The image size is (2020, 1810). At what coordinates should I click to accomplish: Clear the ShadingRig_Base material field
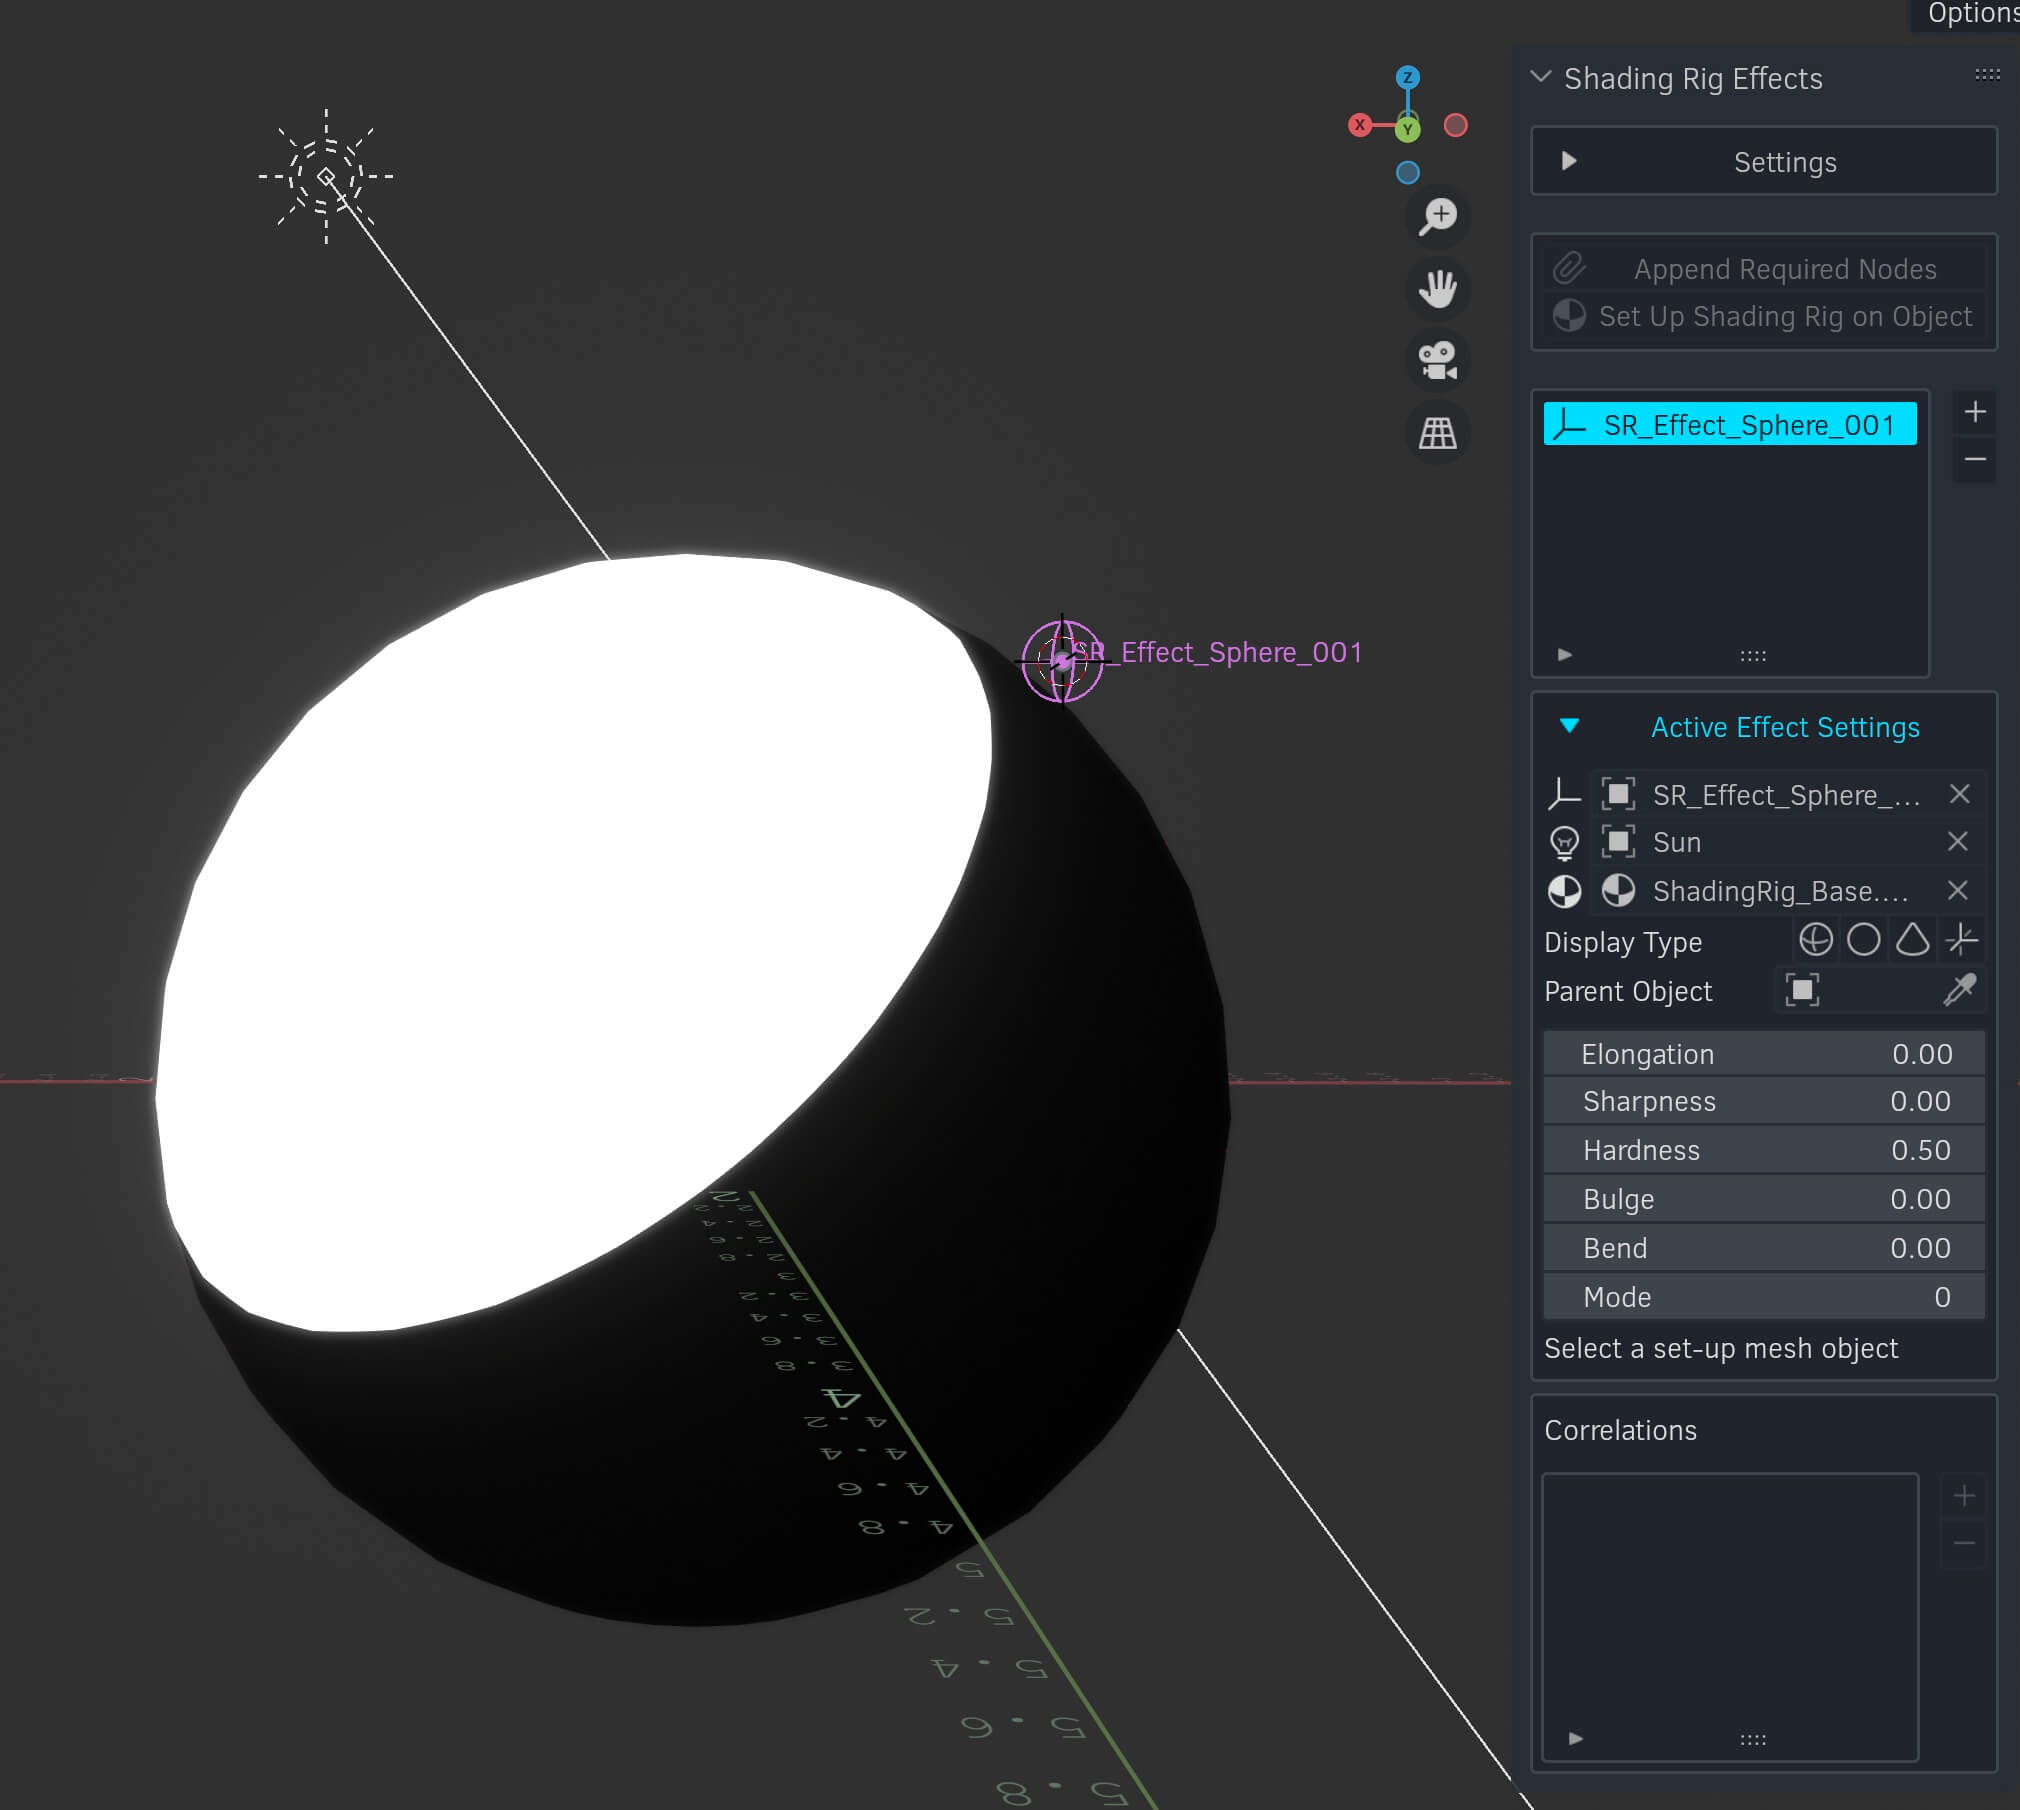pyautogui.click(x=1958, y=891)
